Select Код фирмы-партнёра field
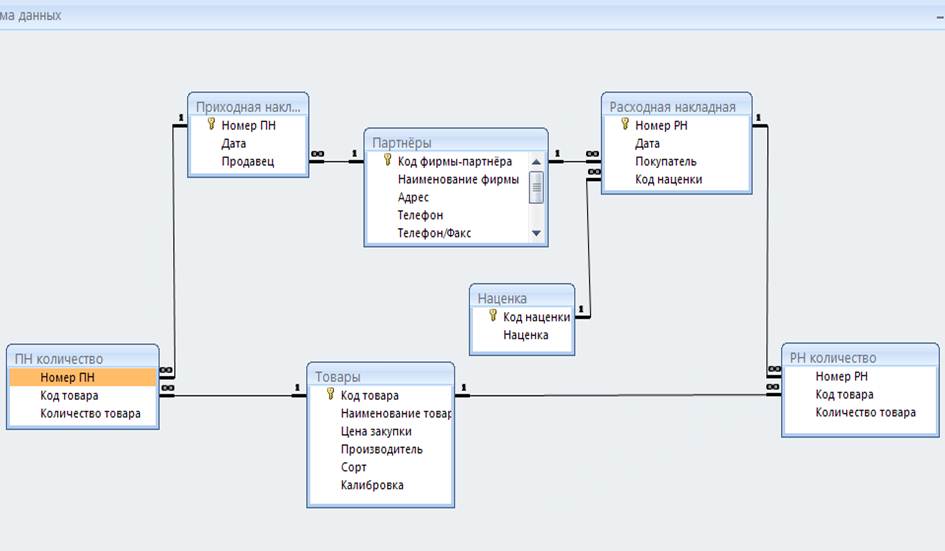The width and height of the screenshot is (945, 551). (x=454, y=162)
